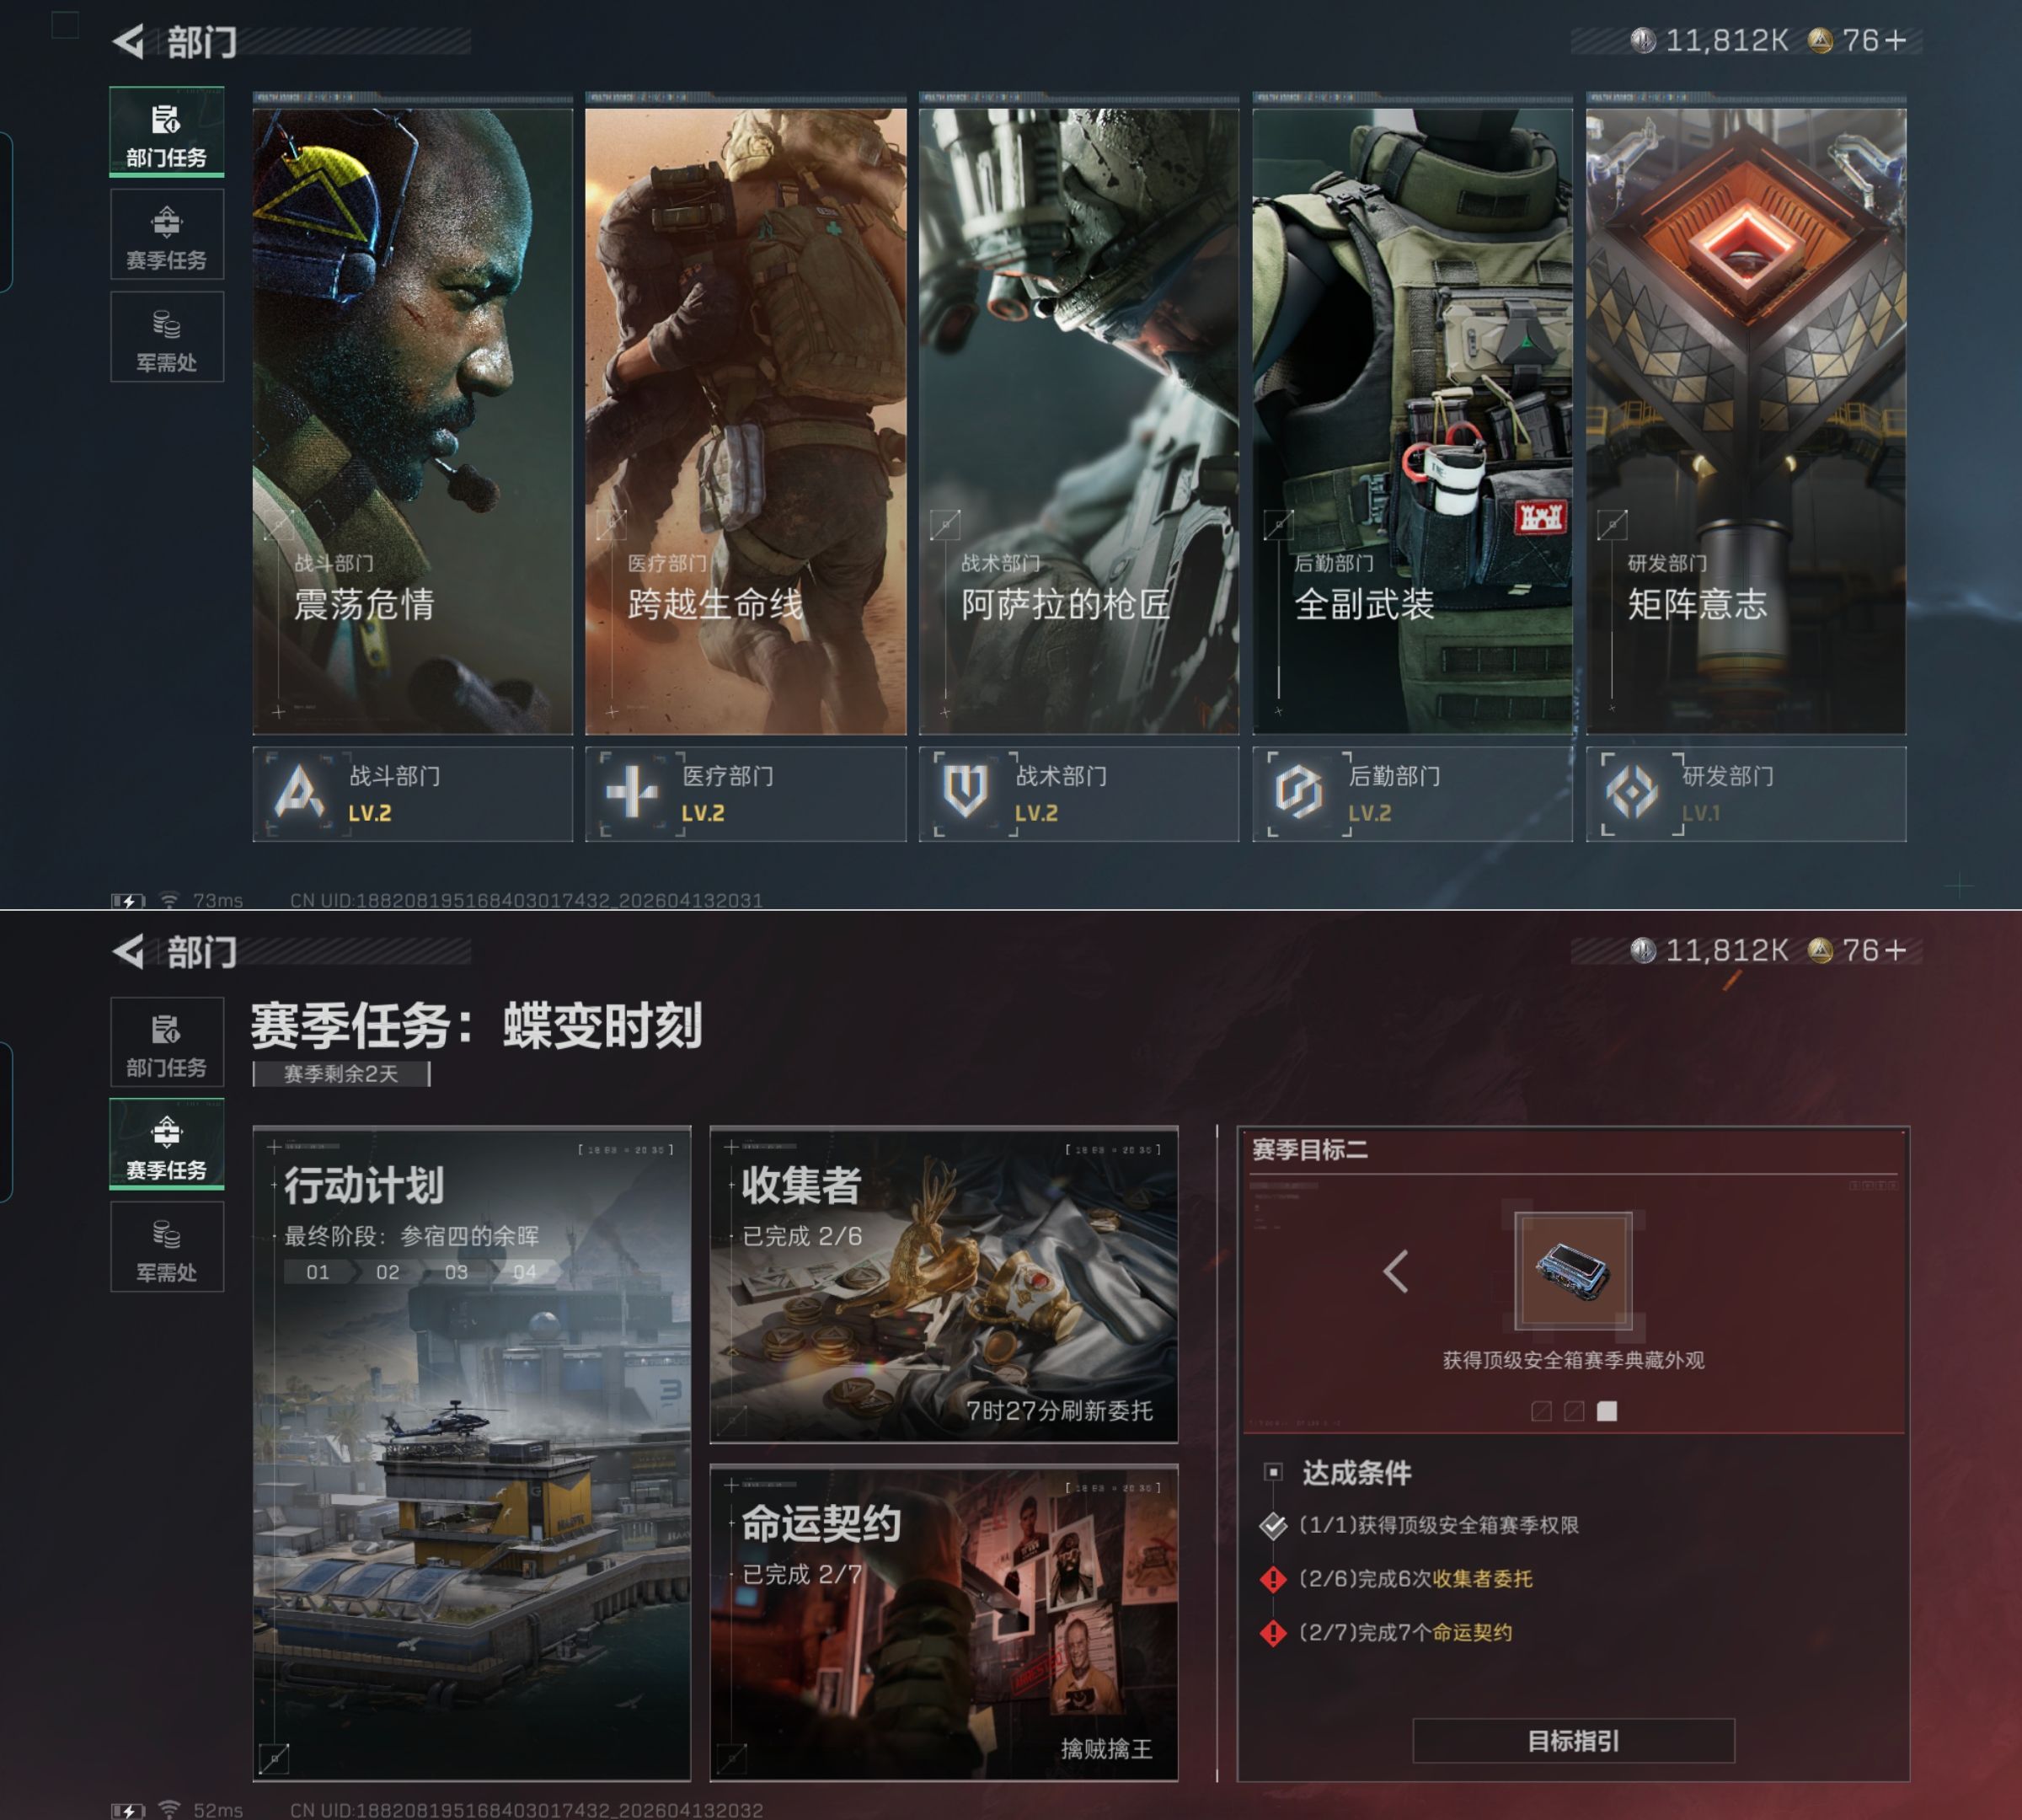The image size is (2022, 1820).
Task: Select the first season goal page indicator
Action: click(1541, 1411)
